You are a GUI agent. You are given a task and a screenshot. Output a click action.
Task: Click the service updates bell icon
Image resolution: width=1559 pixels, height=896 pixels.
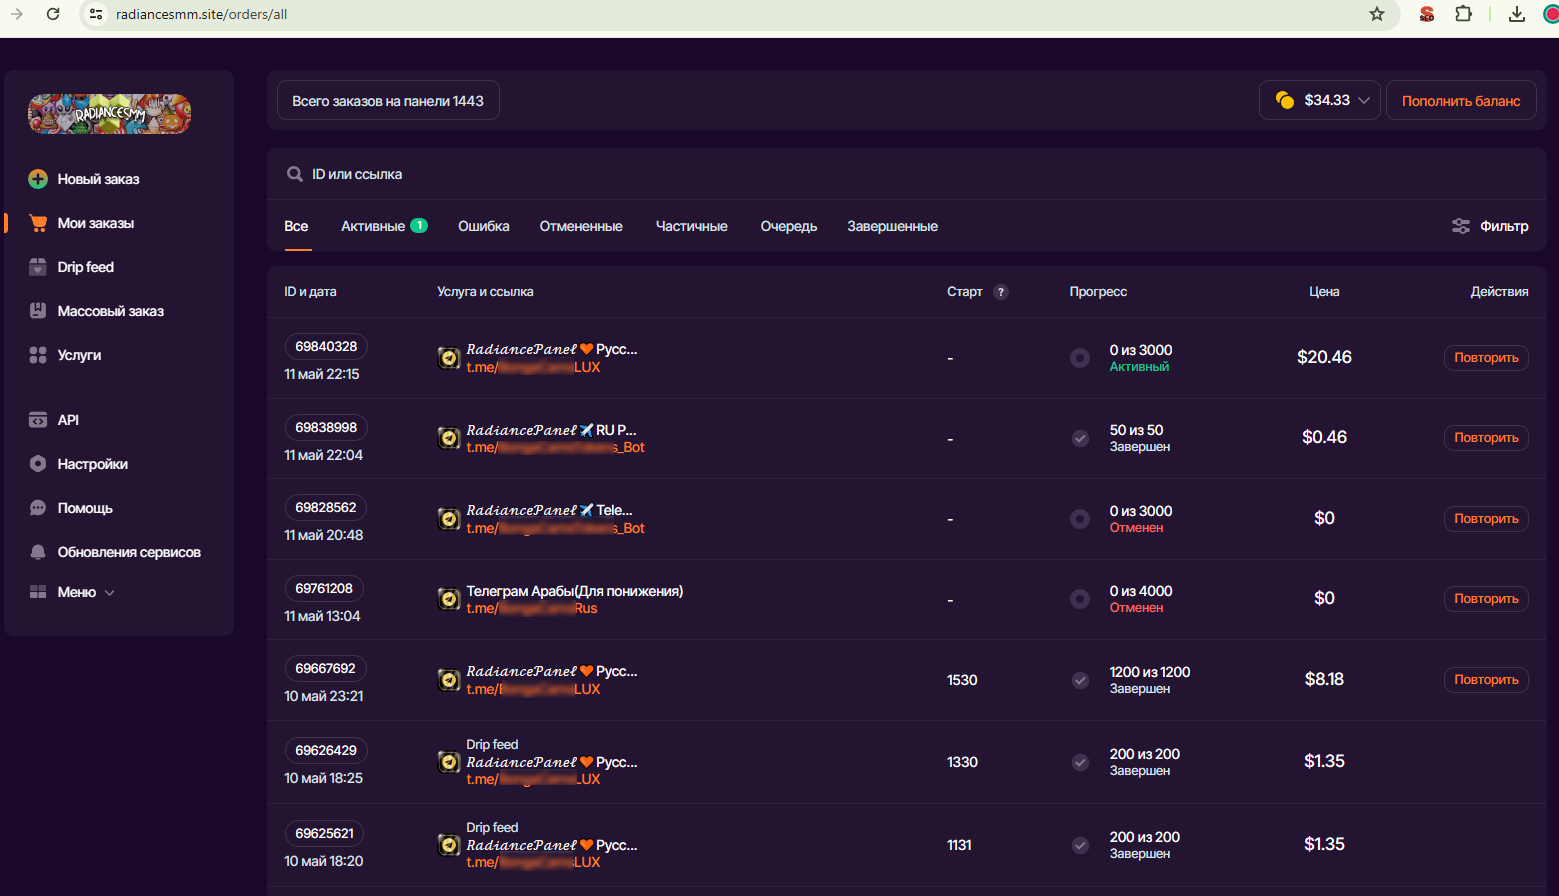[38, 552]
